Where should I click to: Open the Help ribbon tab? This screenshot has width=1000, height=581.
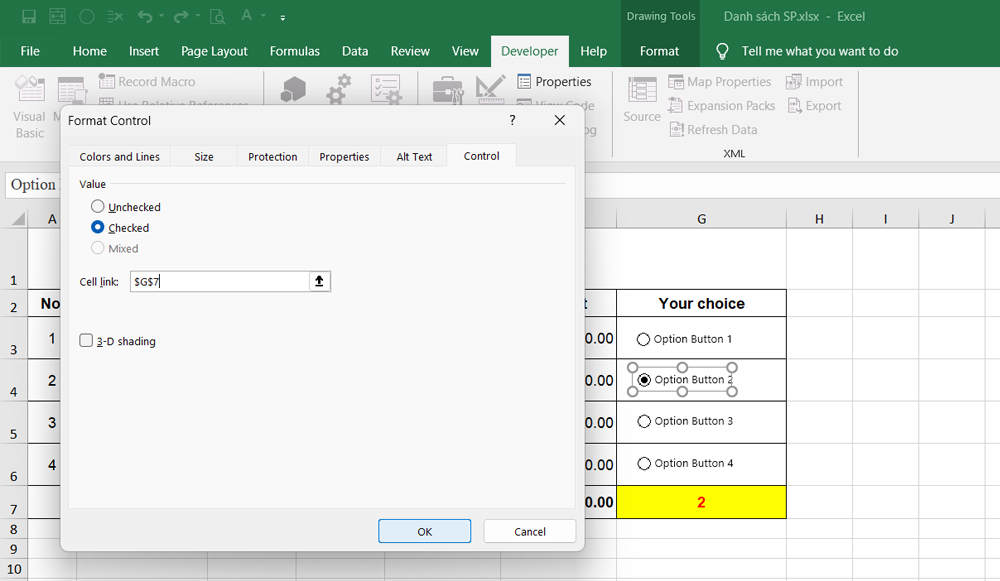point(593,51)
